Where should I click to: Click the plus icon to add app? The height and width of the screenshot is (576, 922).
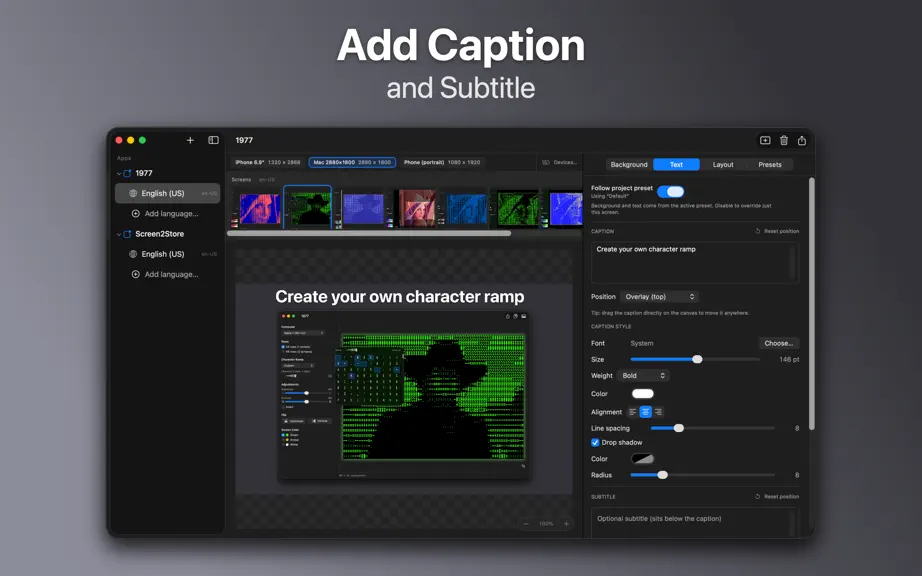pyautogui.click(x=190, y=140)
